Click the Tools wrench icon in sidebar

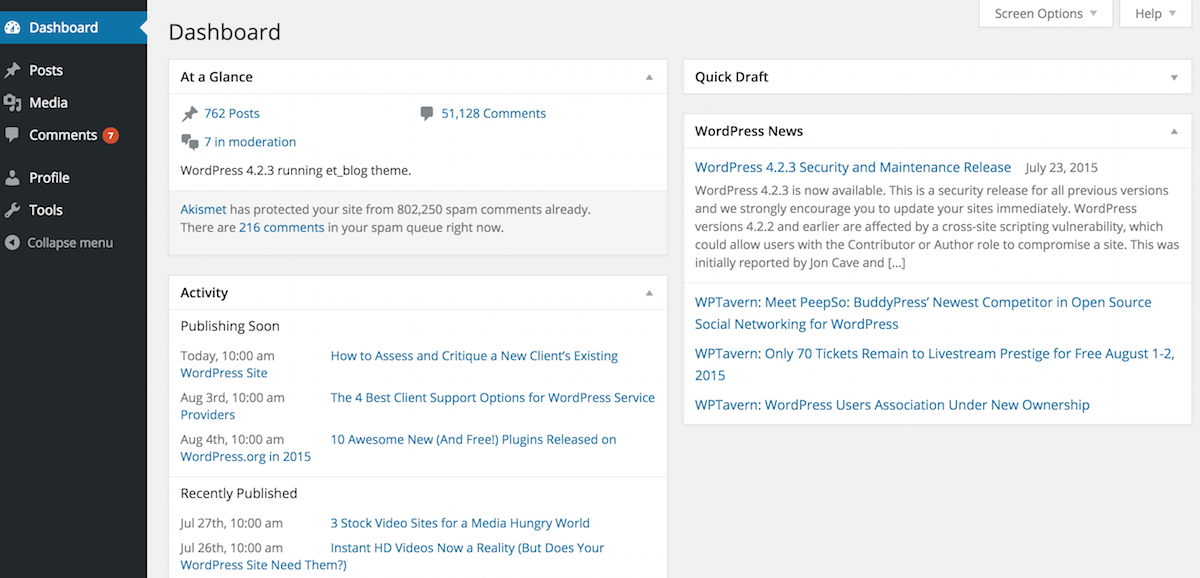point(13,210)
